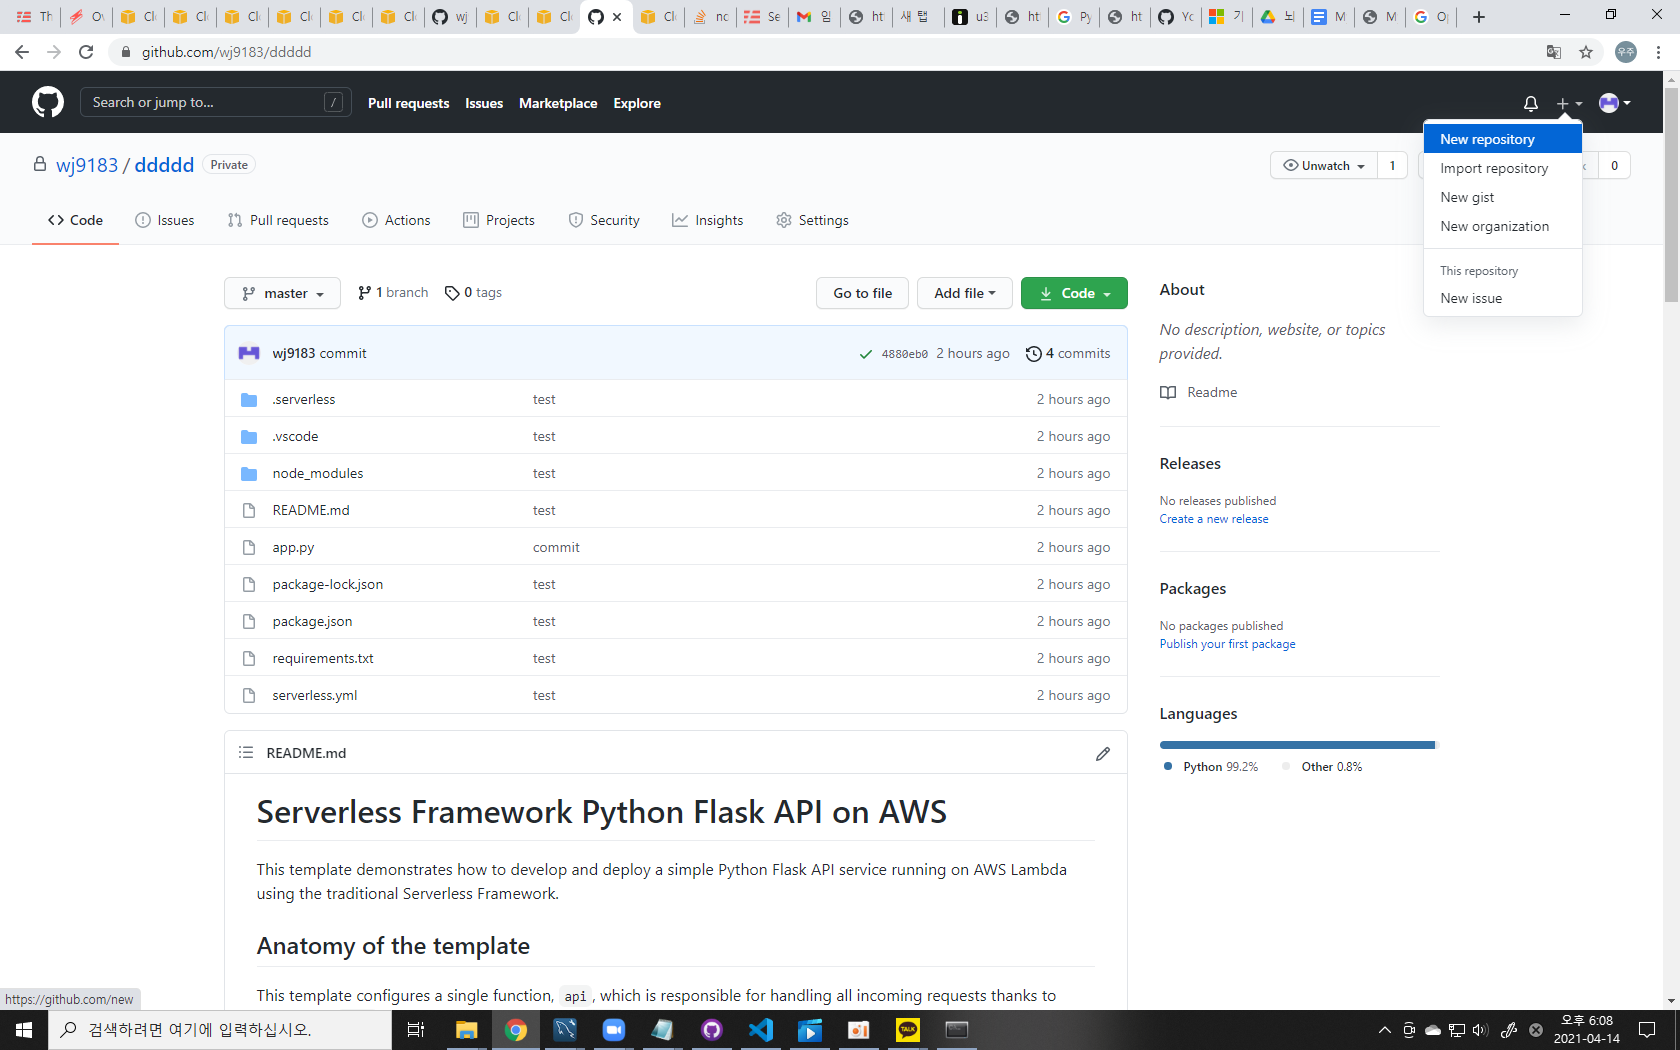Open Marketplace in the header

click(558, 103)
